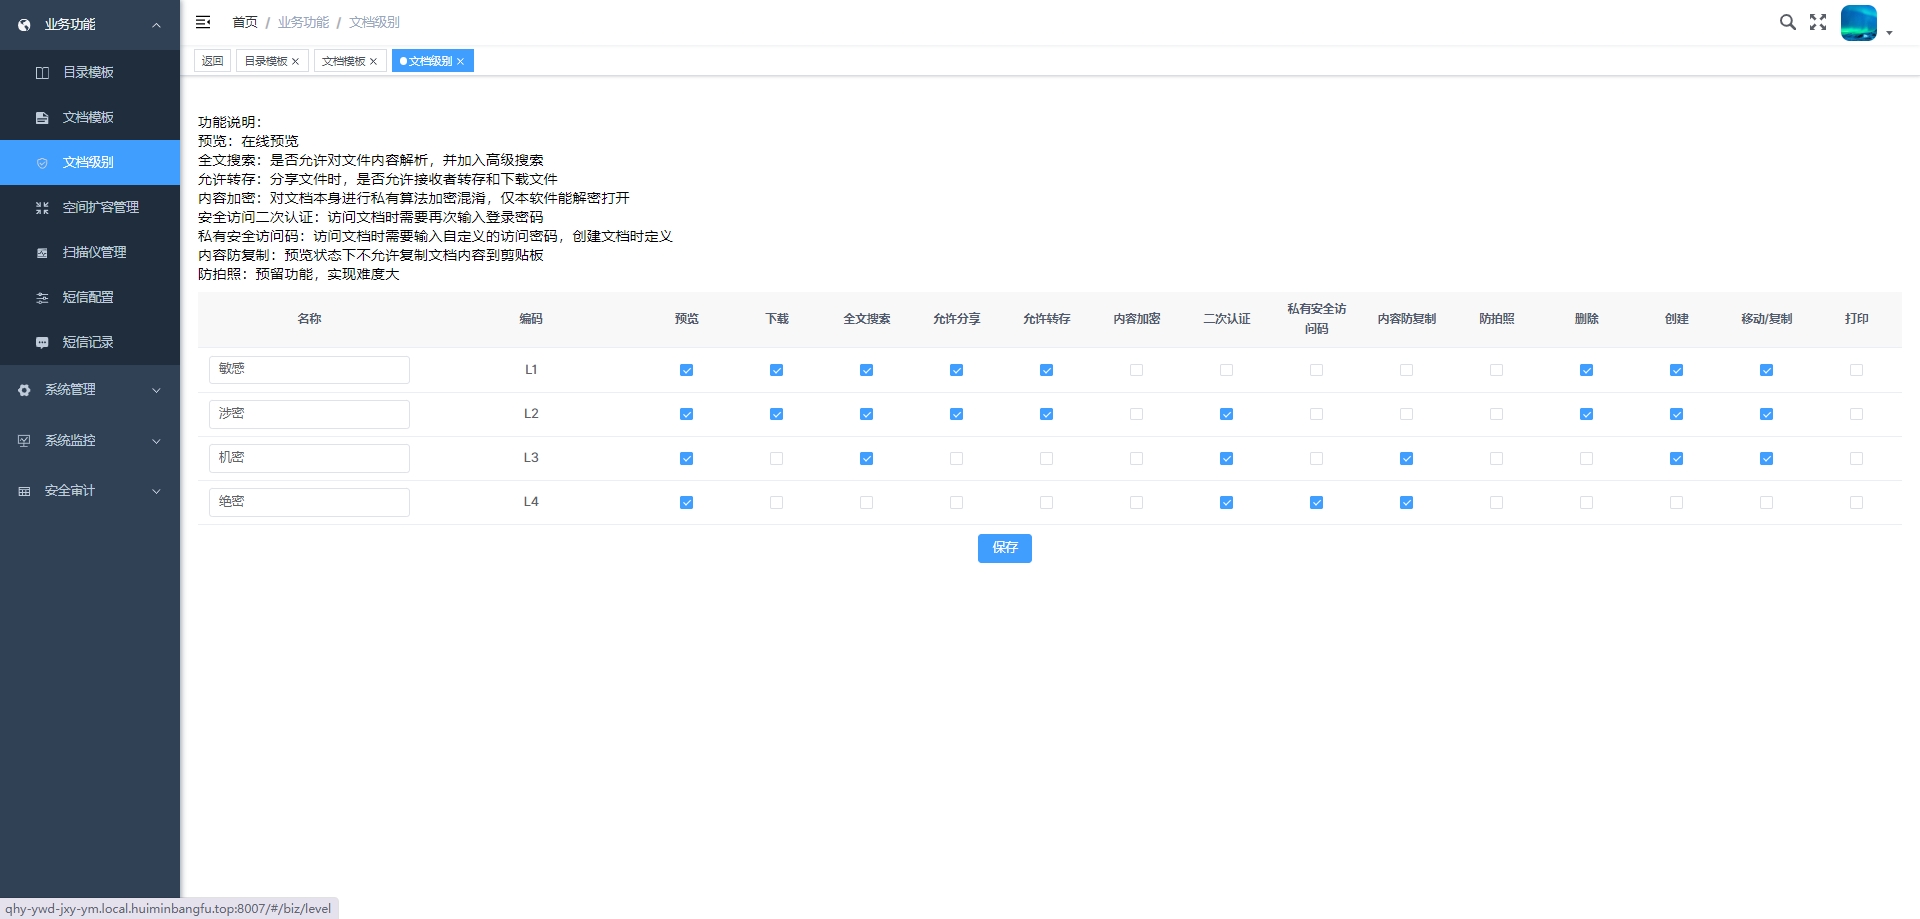Viewport: 1920px width, 919px height.
Task: Check 创建 for the L4 row
Action: pyautogui.click(x=1676, y=502)
